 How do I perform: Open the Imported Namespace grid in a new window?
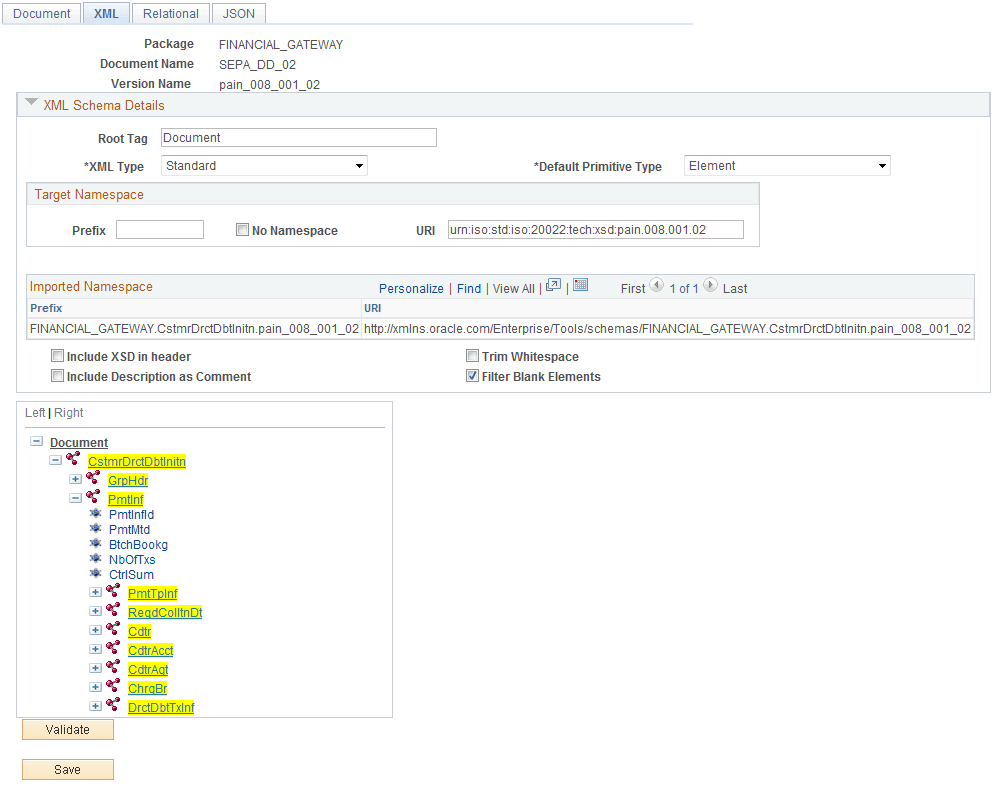click(553, 286)
